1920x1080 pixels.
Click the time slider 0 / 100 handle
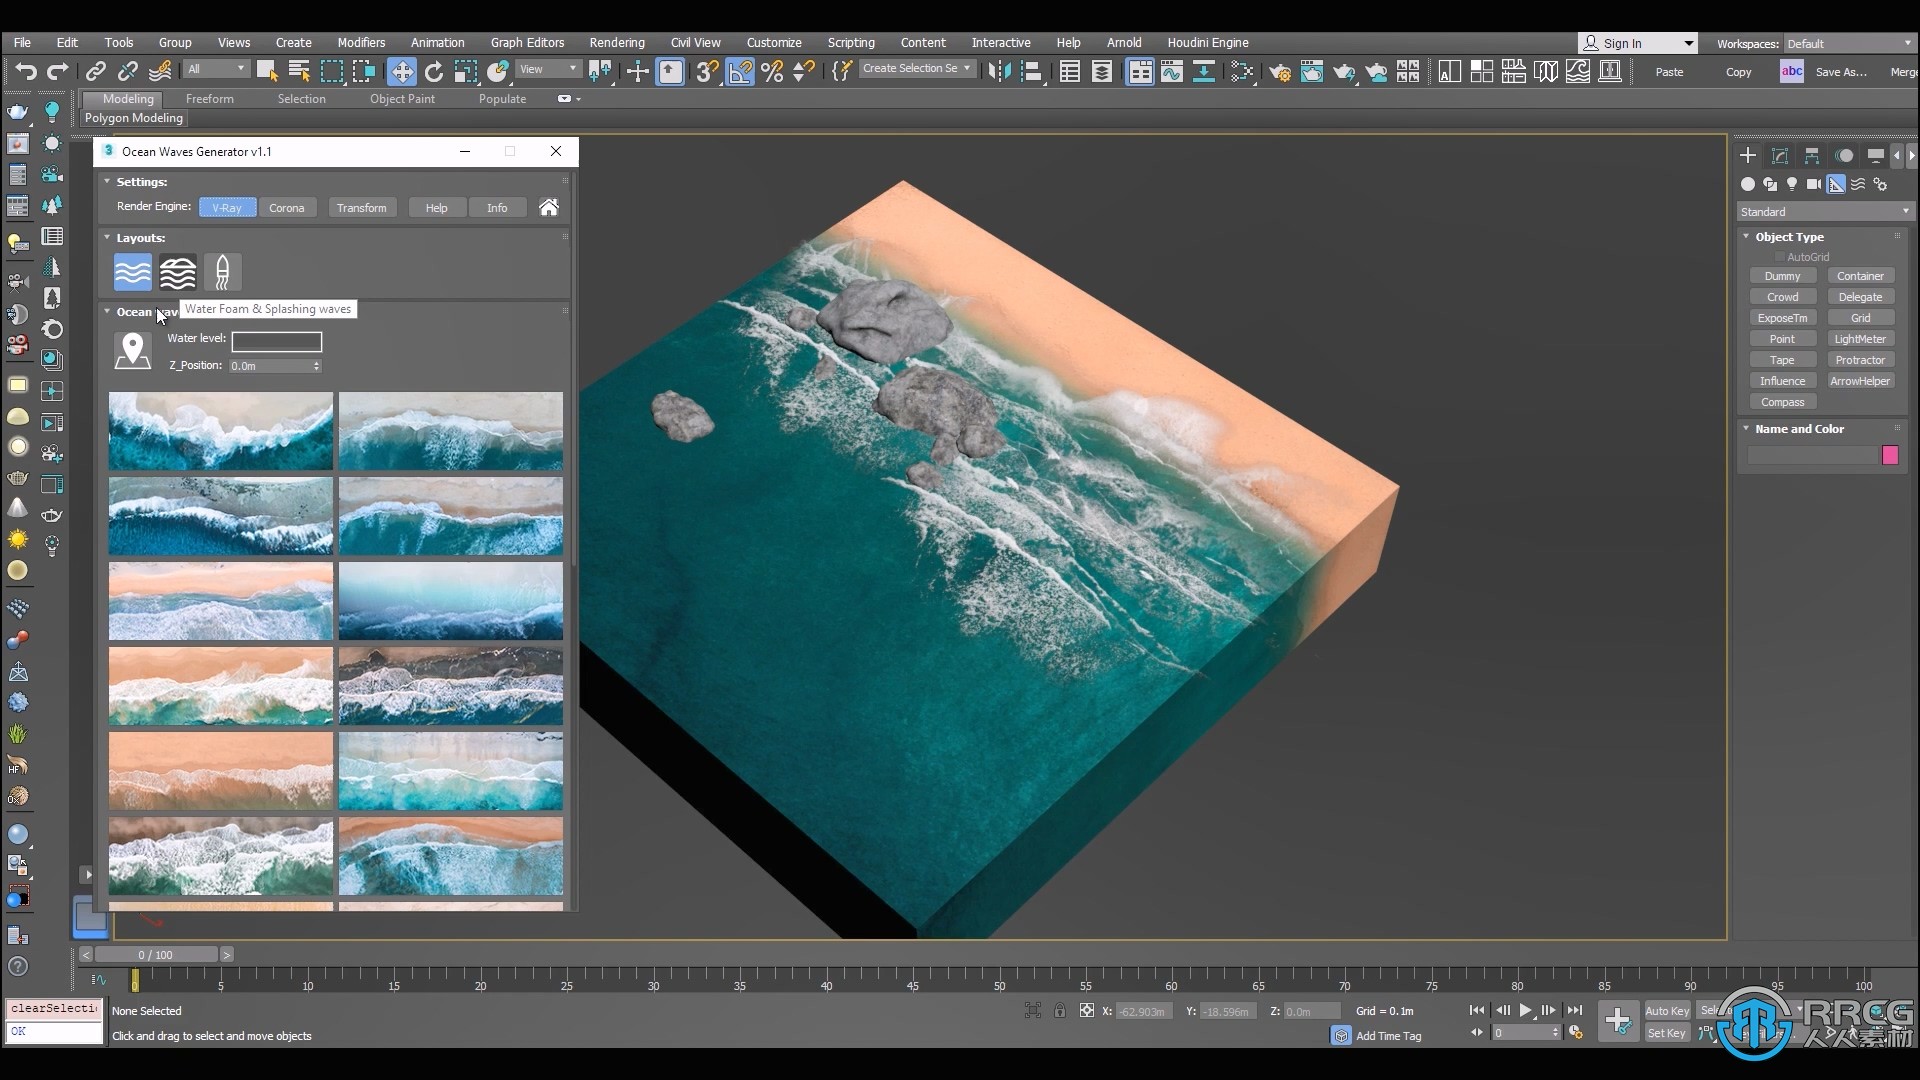click(x=156, y=954)
